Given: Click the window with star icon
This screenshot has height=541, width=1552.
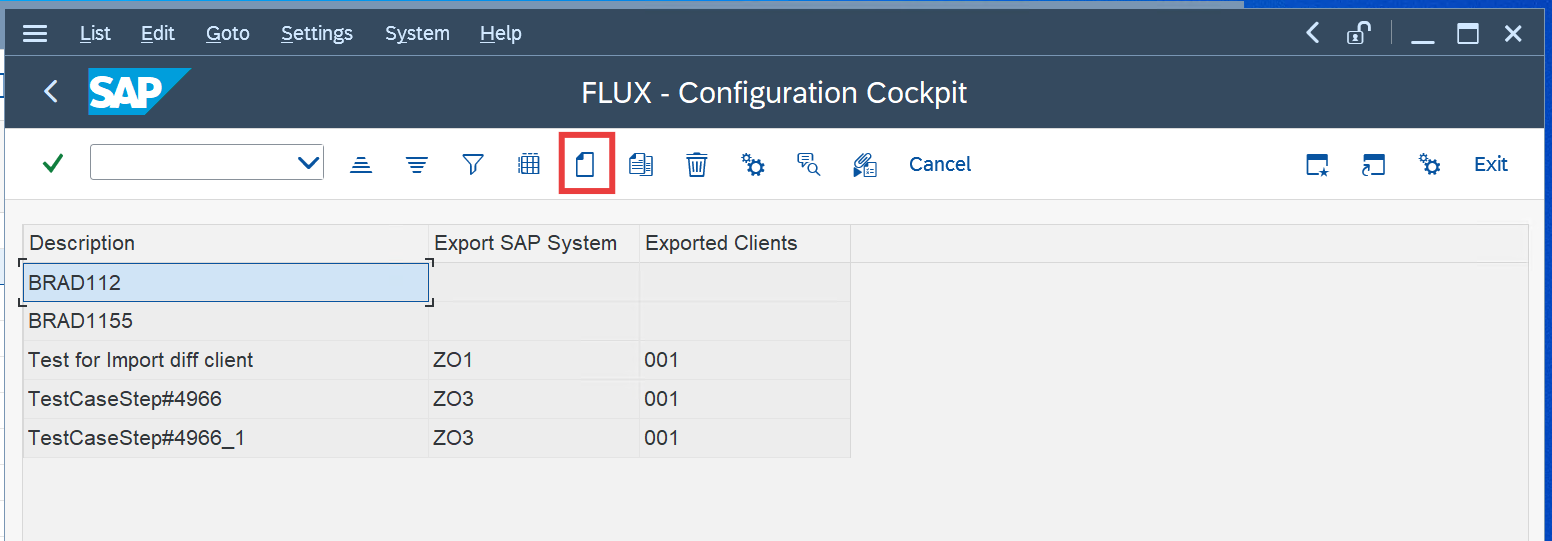Looking at the screenshot, I should [x=1318, y=165].
